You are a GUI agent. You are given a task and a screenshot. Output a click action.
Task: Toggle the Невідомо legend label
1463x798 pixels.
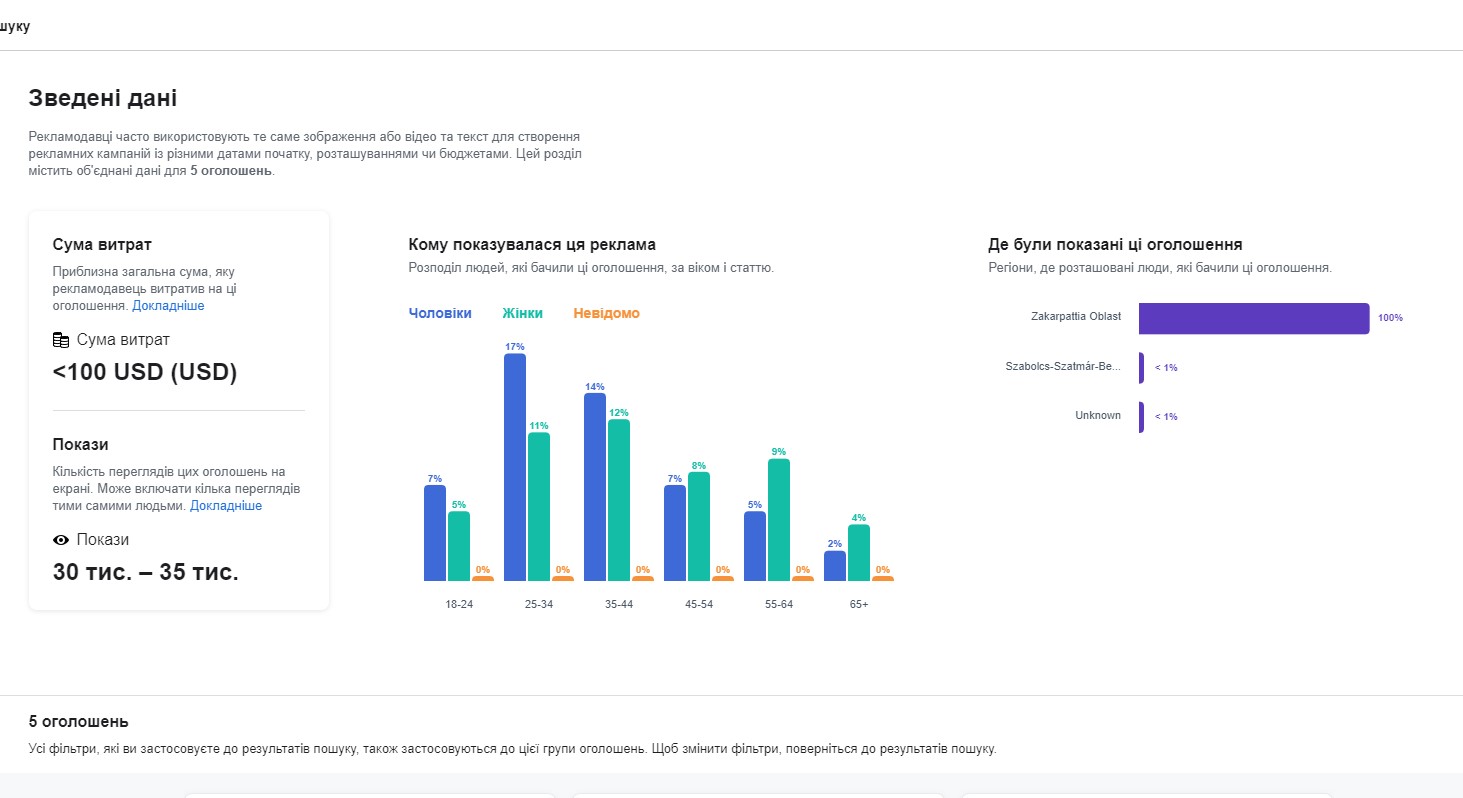(606, 313)
